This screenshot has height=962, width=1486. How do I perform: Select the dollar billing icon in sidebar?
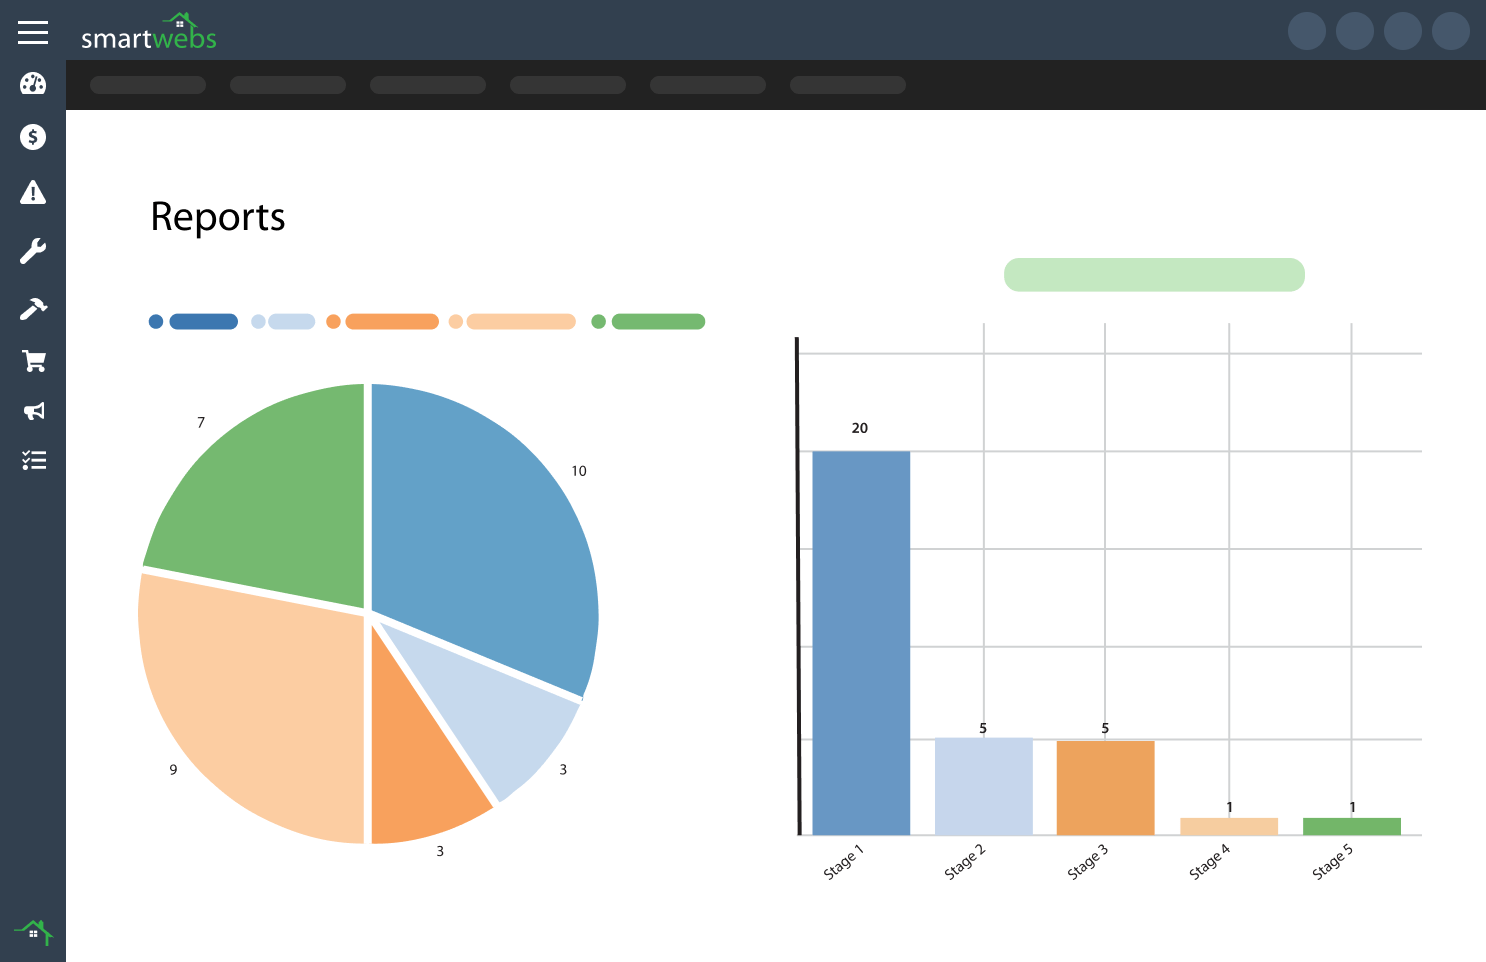pos(33,137)
